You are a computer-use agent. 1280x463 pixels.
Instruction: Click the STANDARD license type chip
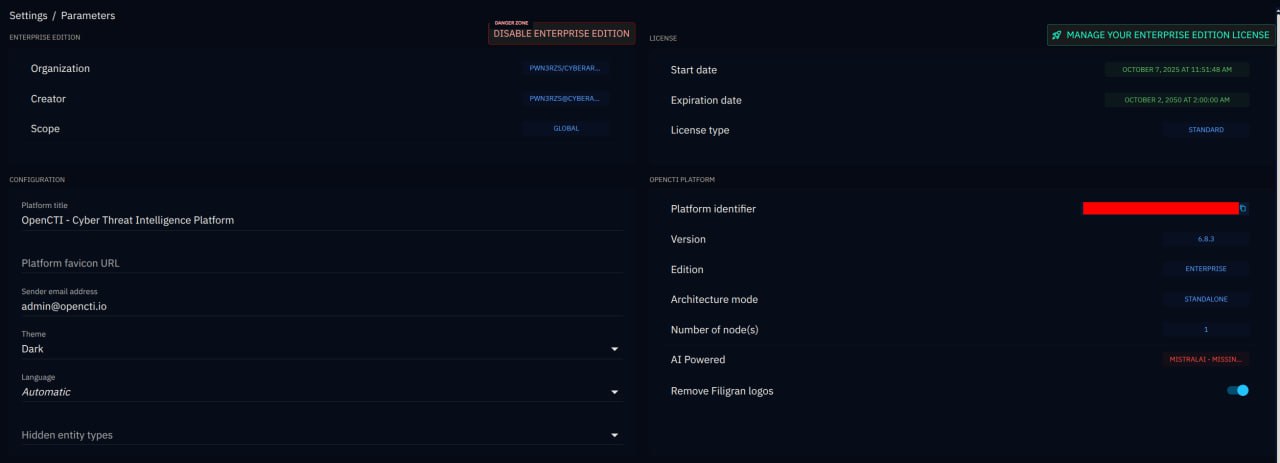click(1205, 130)
